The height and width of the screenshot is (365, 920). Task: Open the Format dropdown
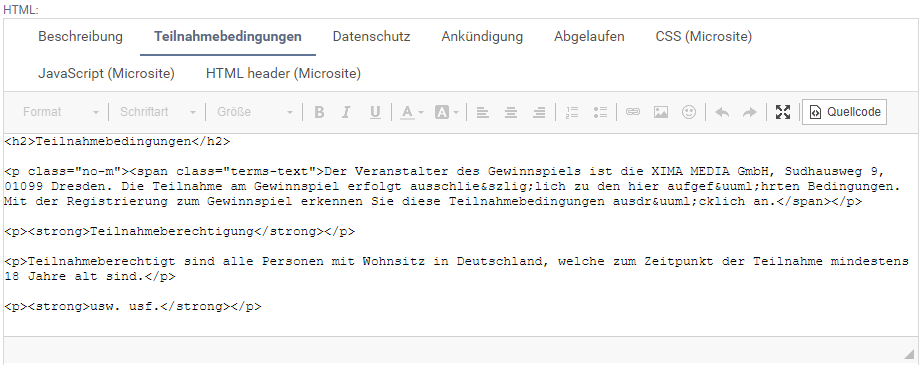[x=60, y=112]
